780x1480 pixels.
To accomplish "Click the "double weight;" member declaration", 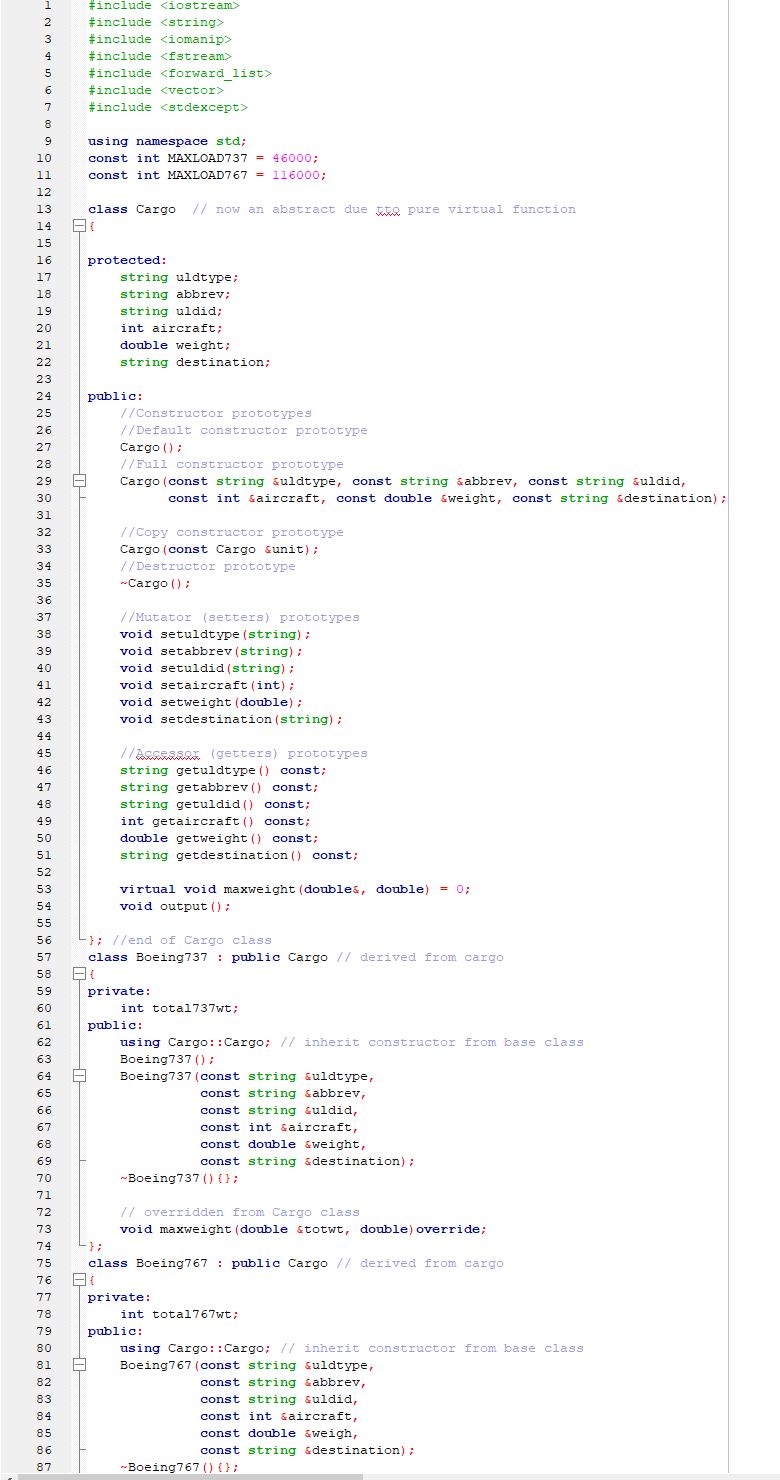I will pyautogui.click(x=176, y=345).
